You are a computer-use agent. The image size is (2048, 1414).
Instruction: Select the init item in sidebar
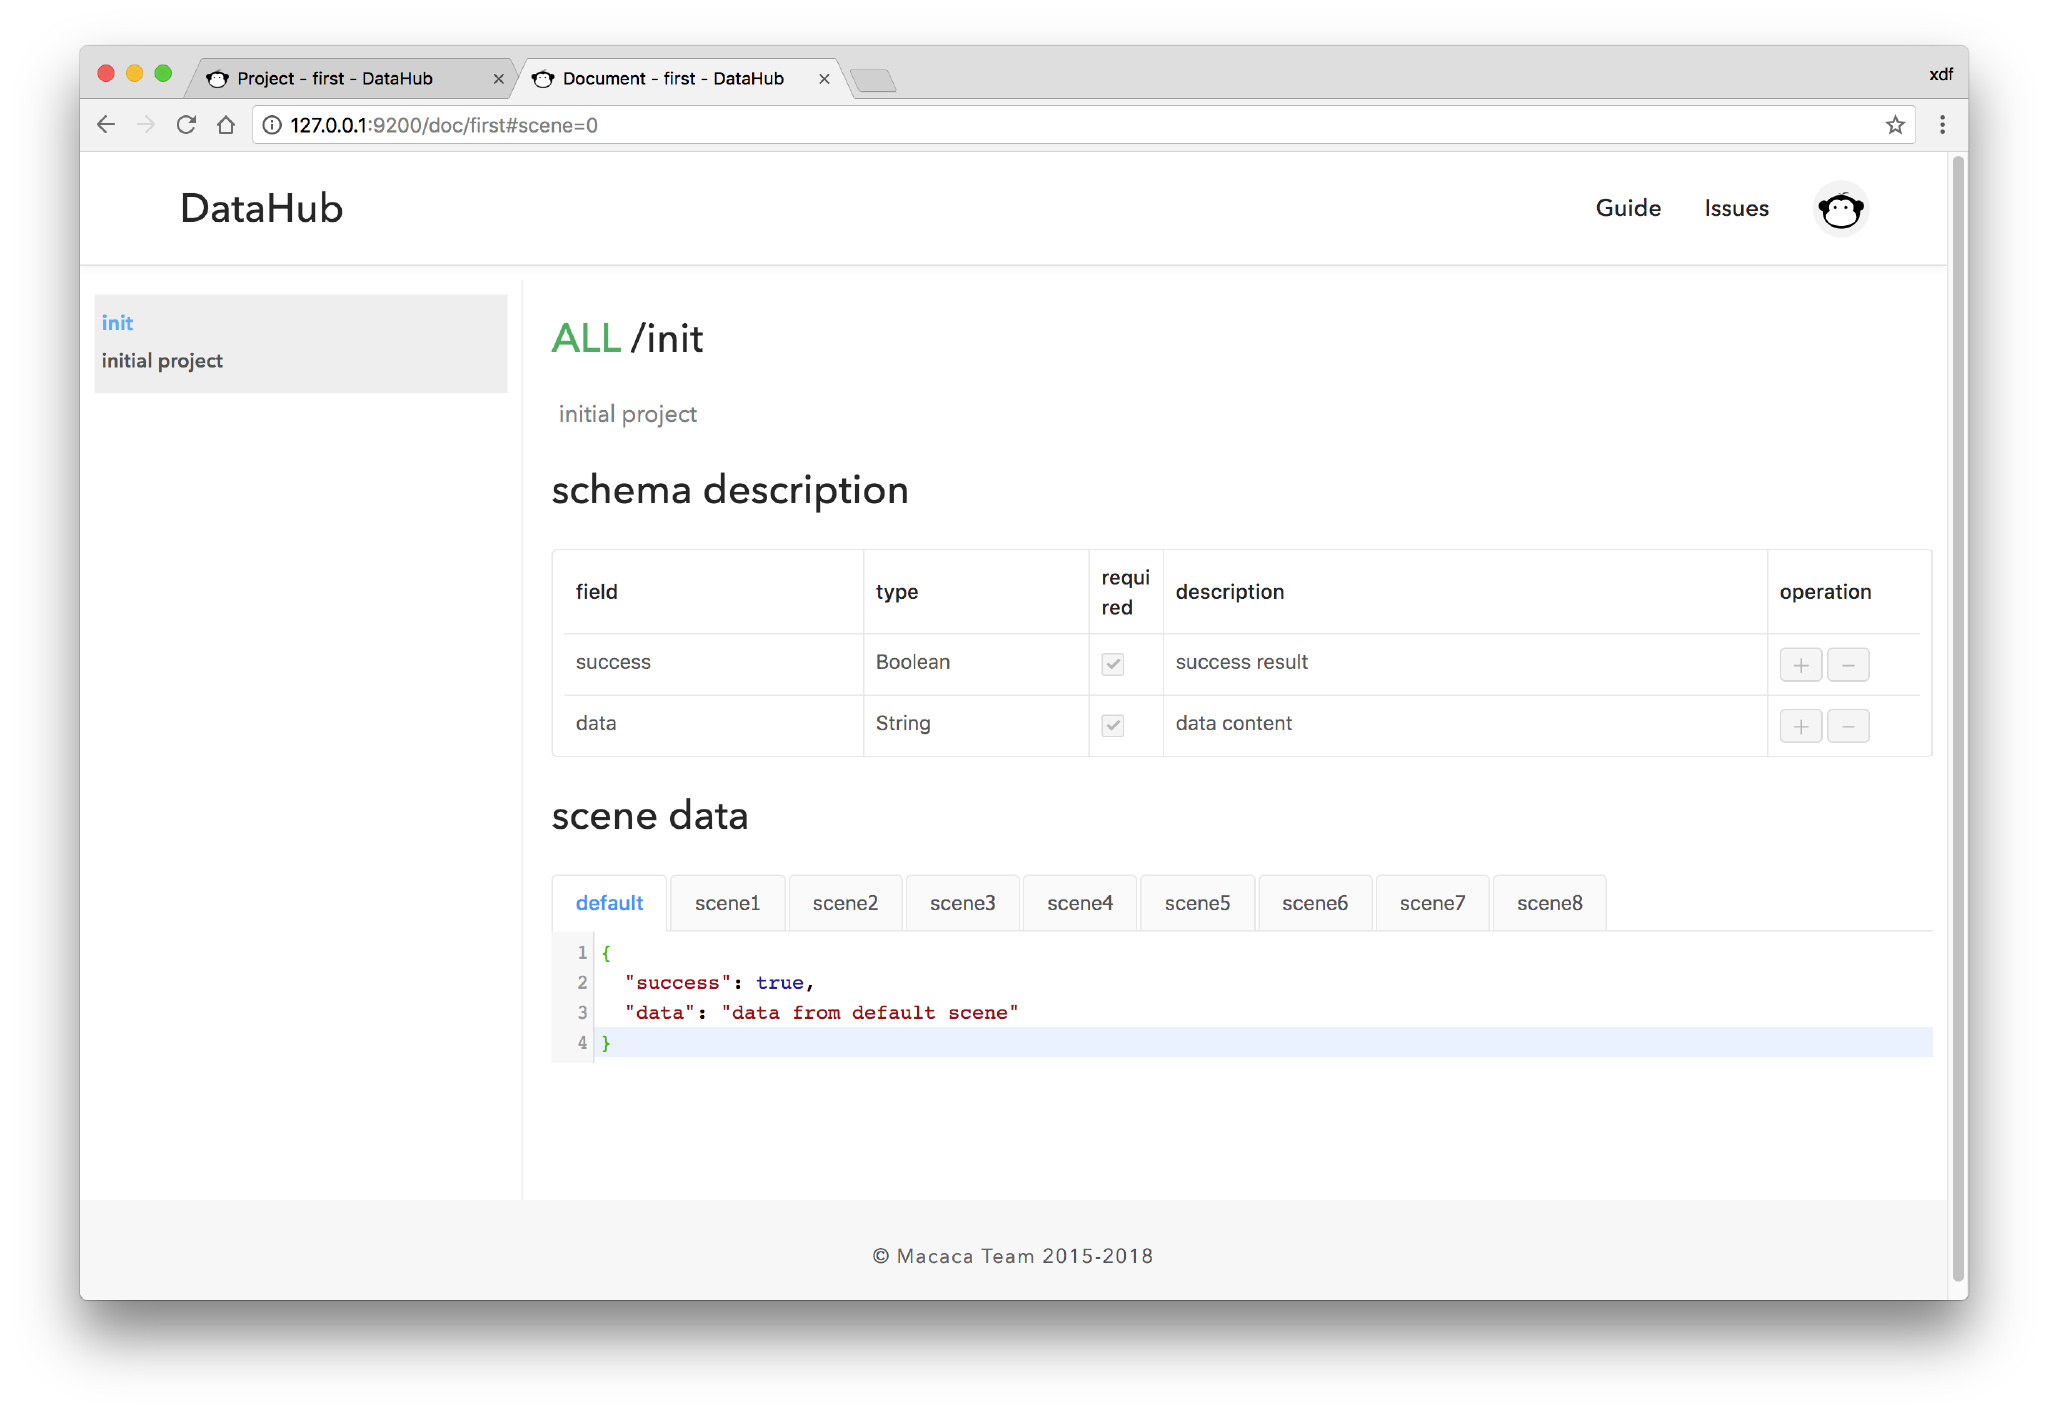tap(117, 323)
